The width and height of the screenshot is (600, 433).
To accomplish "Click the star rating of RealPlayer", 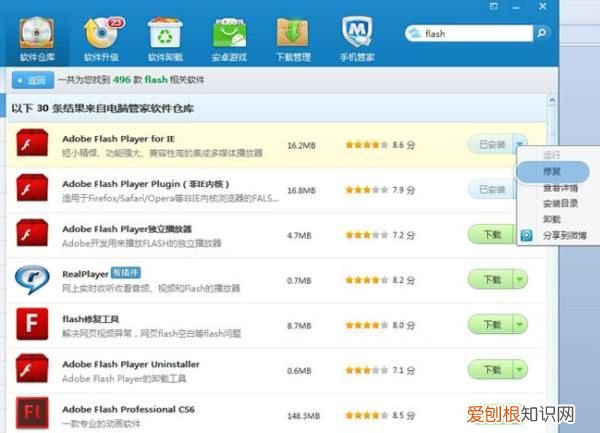I will coord(367,280).
